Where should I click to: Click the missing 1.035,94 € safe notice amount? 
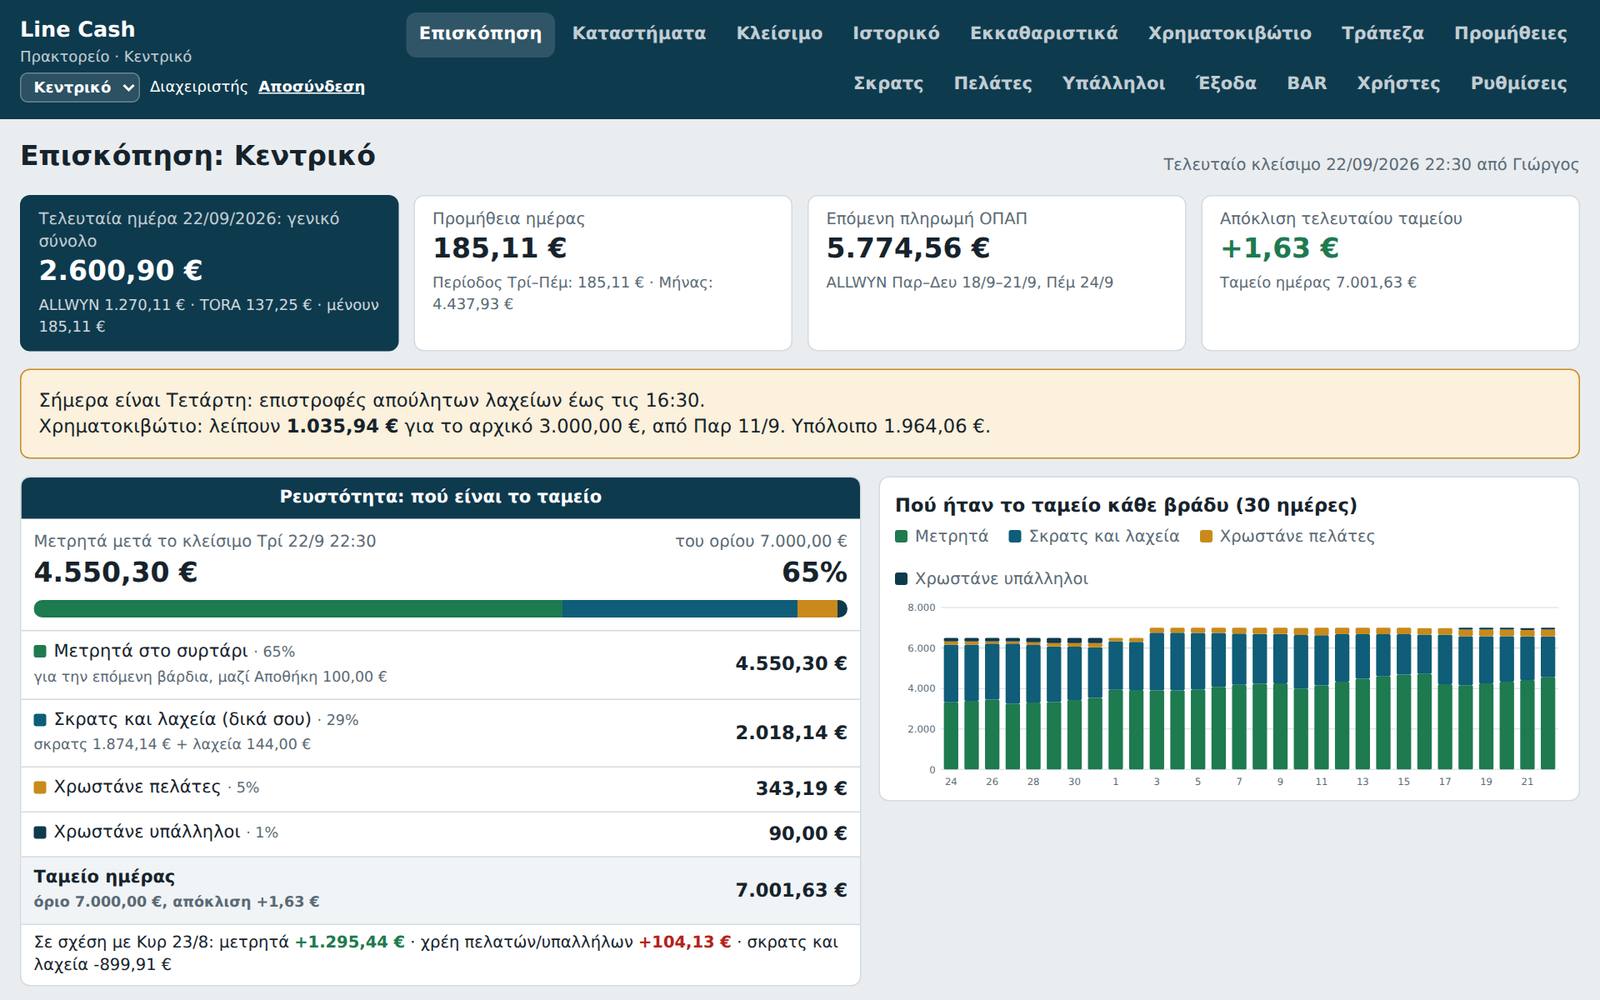(x=342, y=427)
